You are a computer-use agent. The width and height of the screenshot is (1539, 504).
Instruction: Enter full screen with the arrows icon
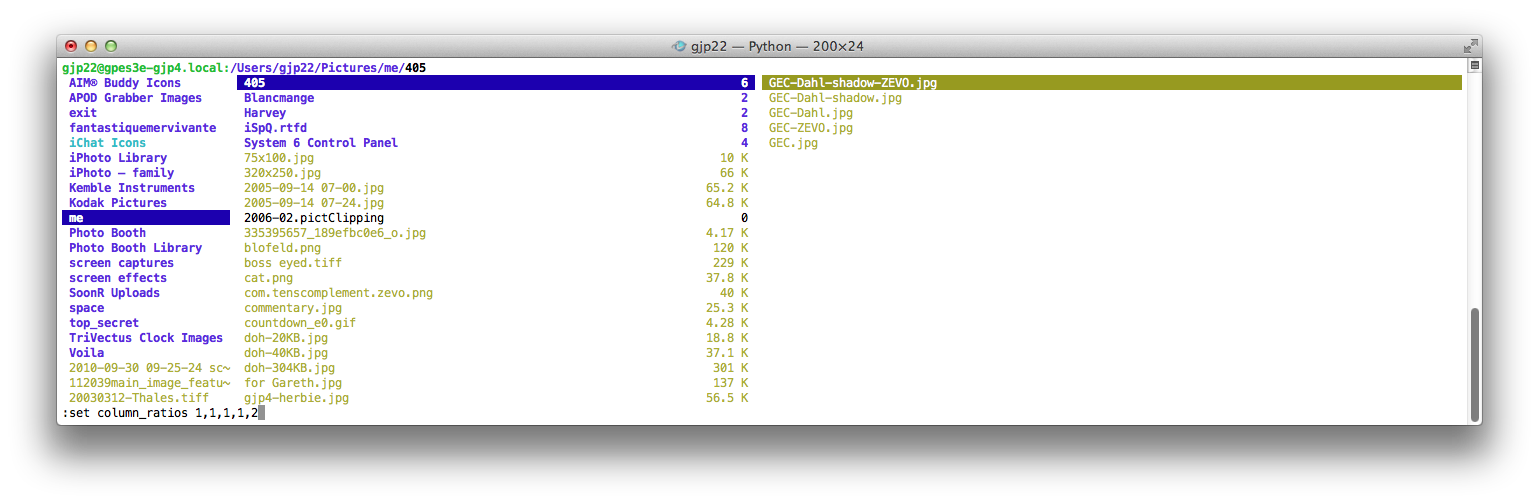coord(1470,46)
